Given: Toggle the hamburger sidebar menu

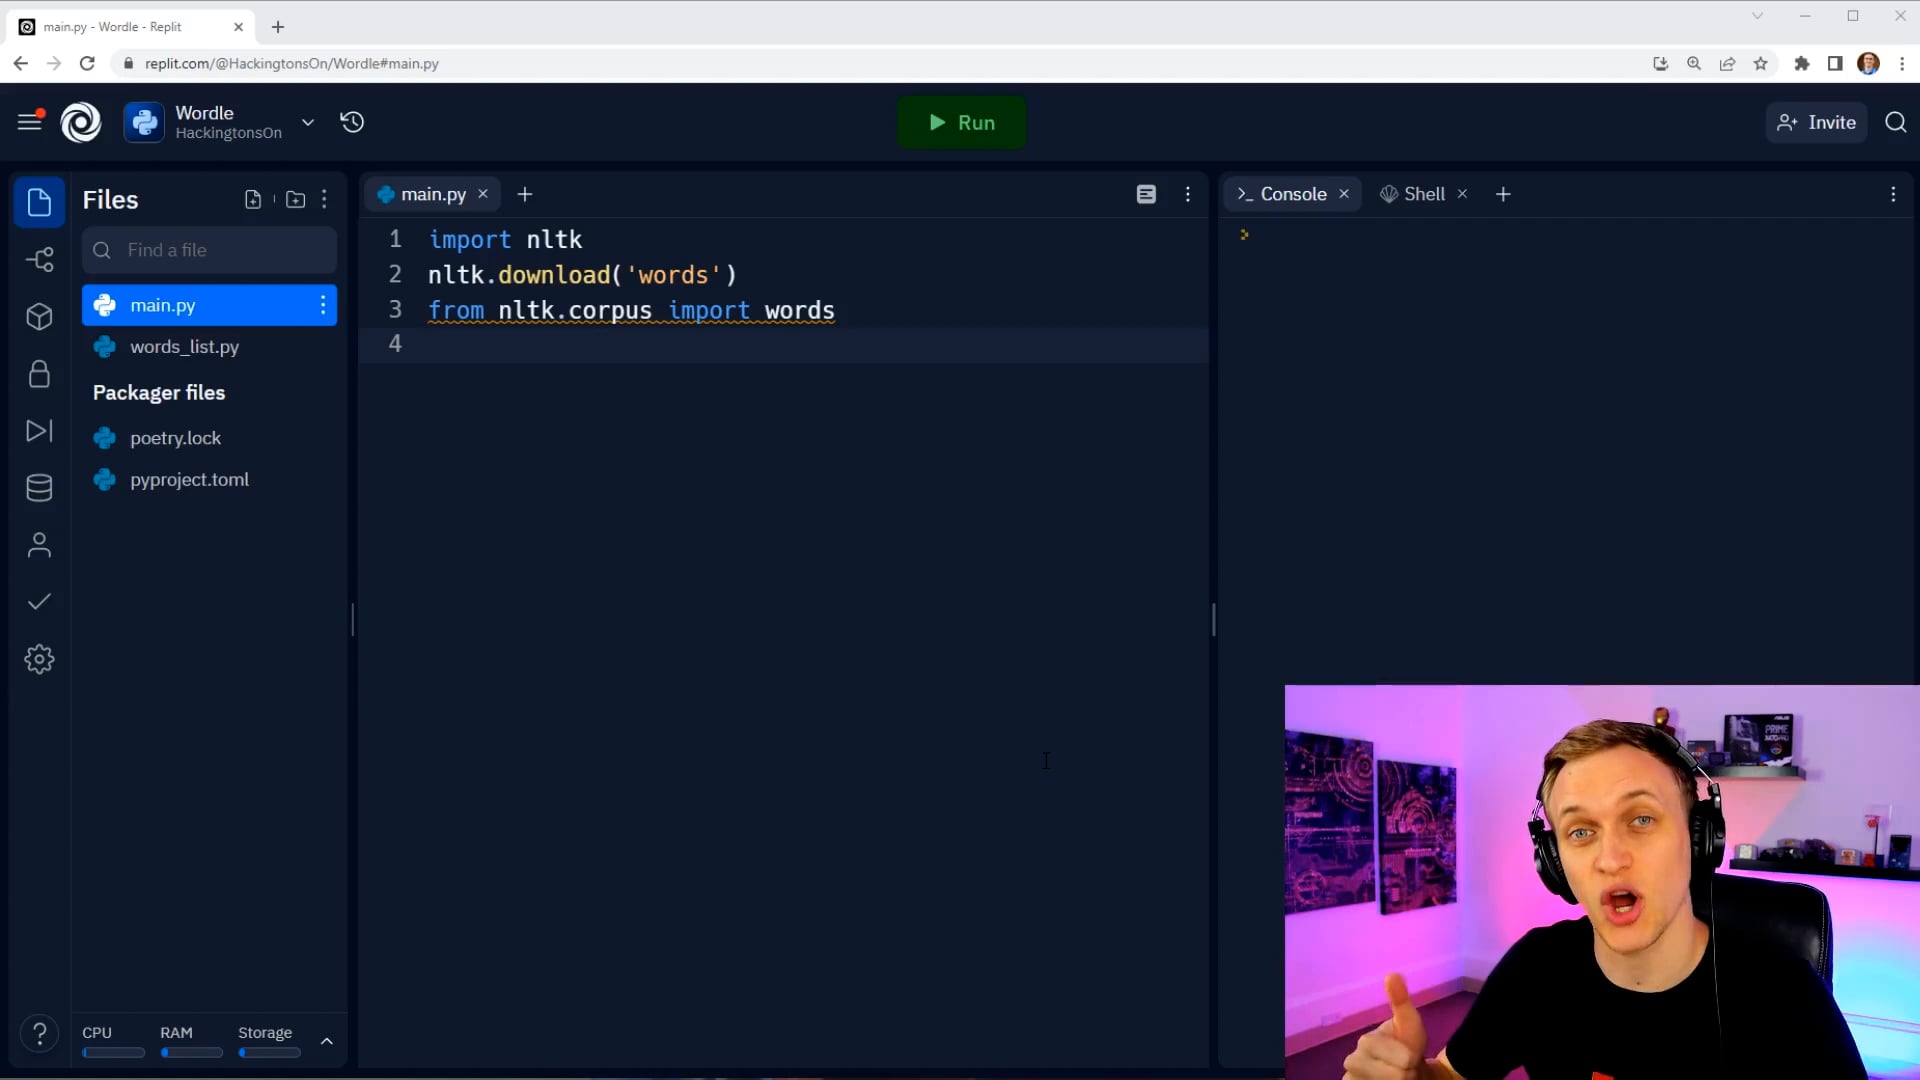Looking at the screenshot, I should coord(29,122).
